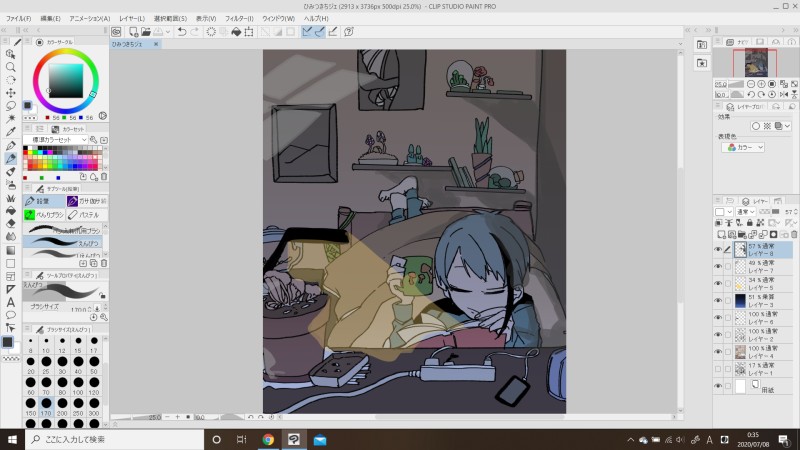800x450 pixels.
Task: Pick brush size 30 preset
Action: [x=62, y=364]
